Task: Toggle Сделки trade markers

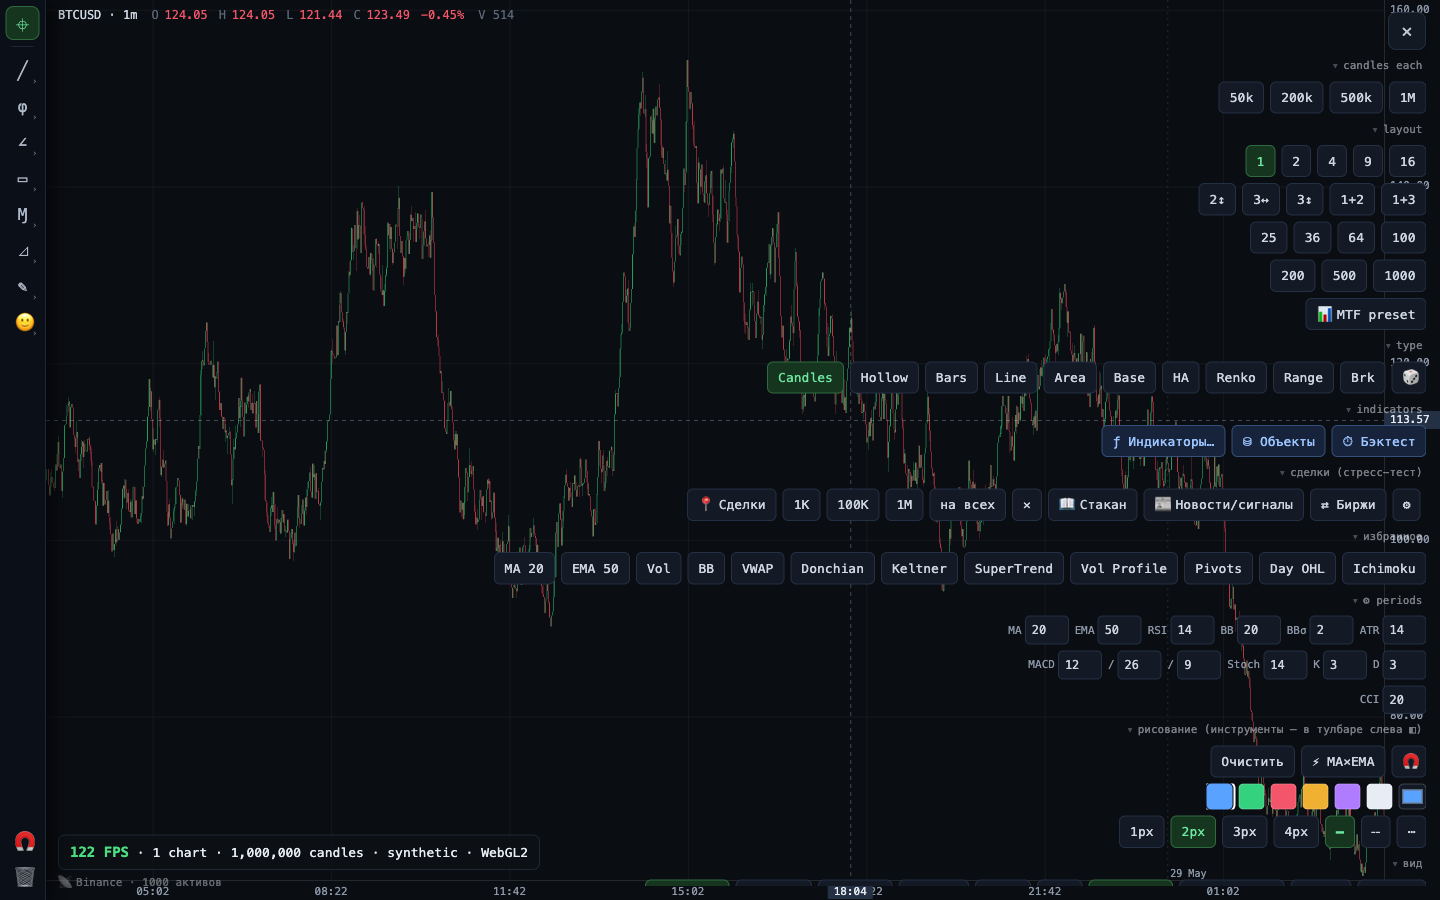Action: point(732,505)
